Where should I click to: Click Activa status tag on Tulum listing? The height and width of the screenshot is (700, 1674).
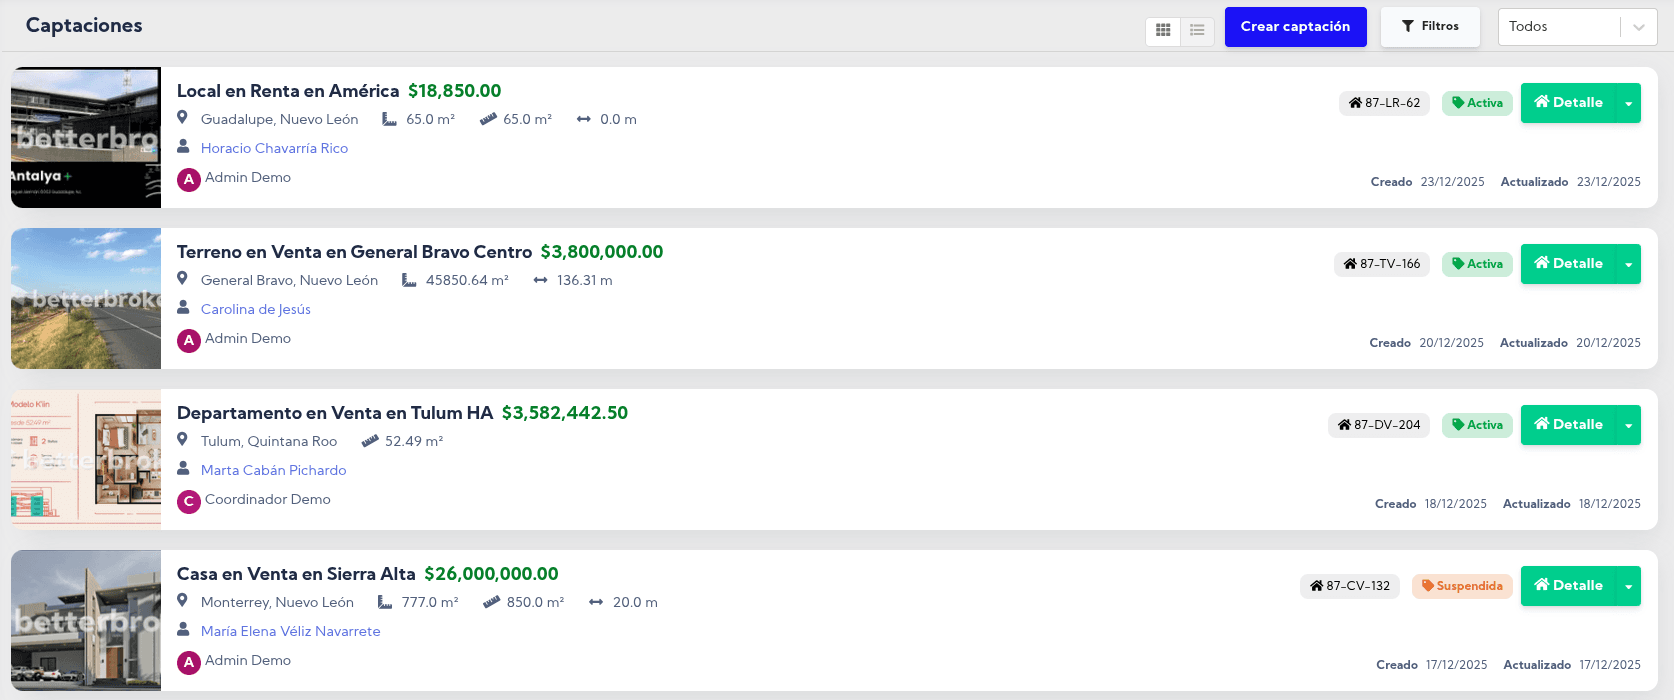[1477, 425]
